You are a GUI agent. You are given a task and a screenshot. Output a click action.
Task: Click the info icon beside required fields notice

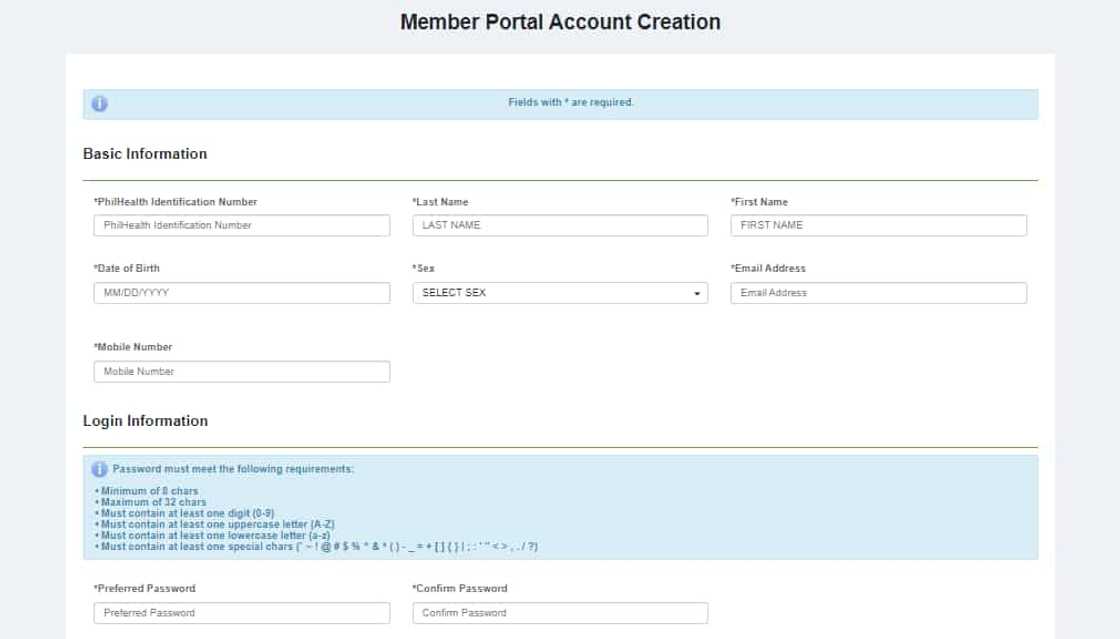point(99,104)
